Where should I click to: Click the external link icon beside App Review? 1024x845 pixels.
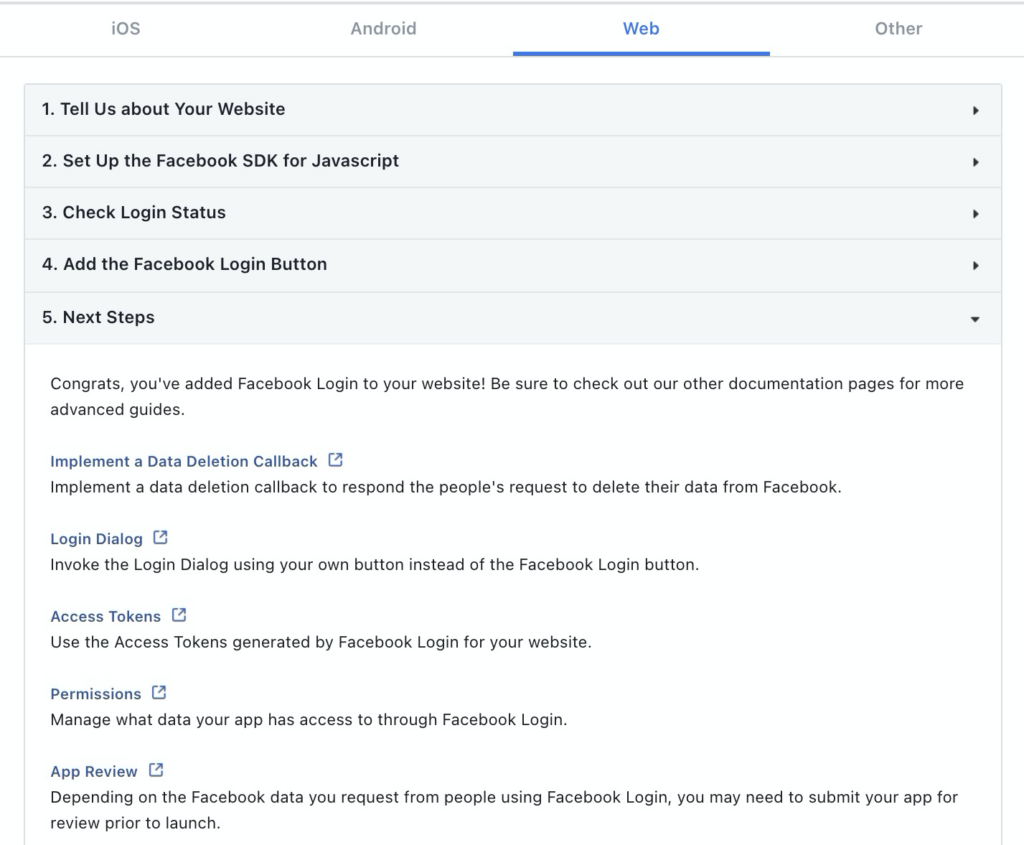155,770
